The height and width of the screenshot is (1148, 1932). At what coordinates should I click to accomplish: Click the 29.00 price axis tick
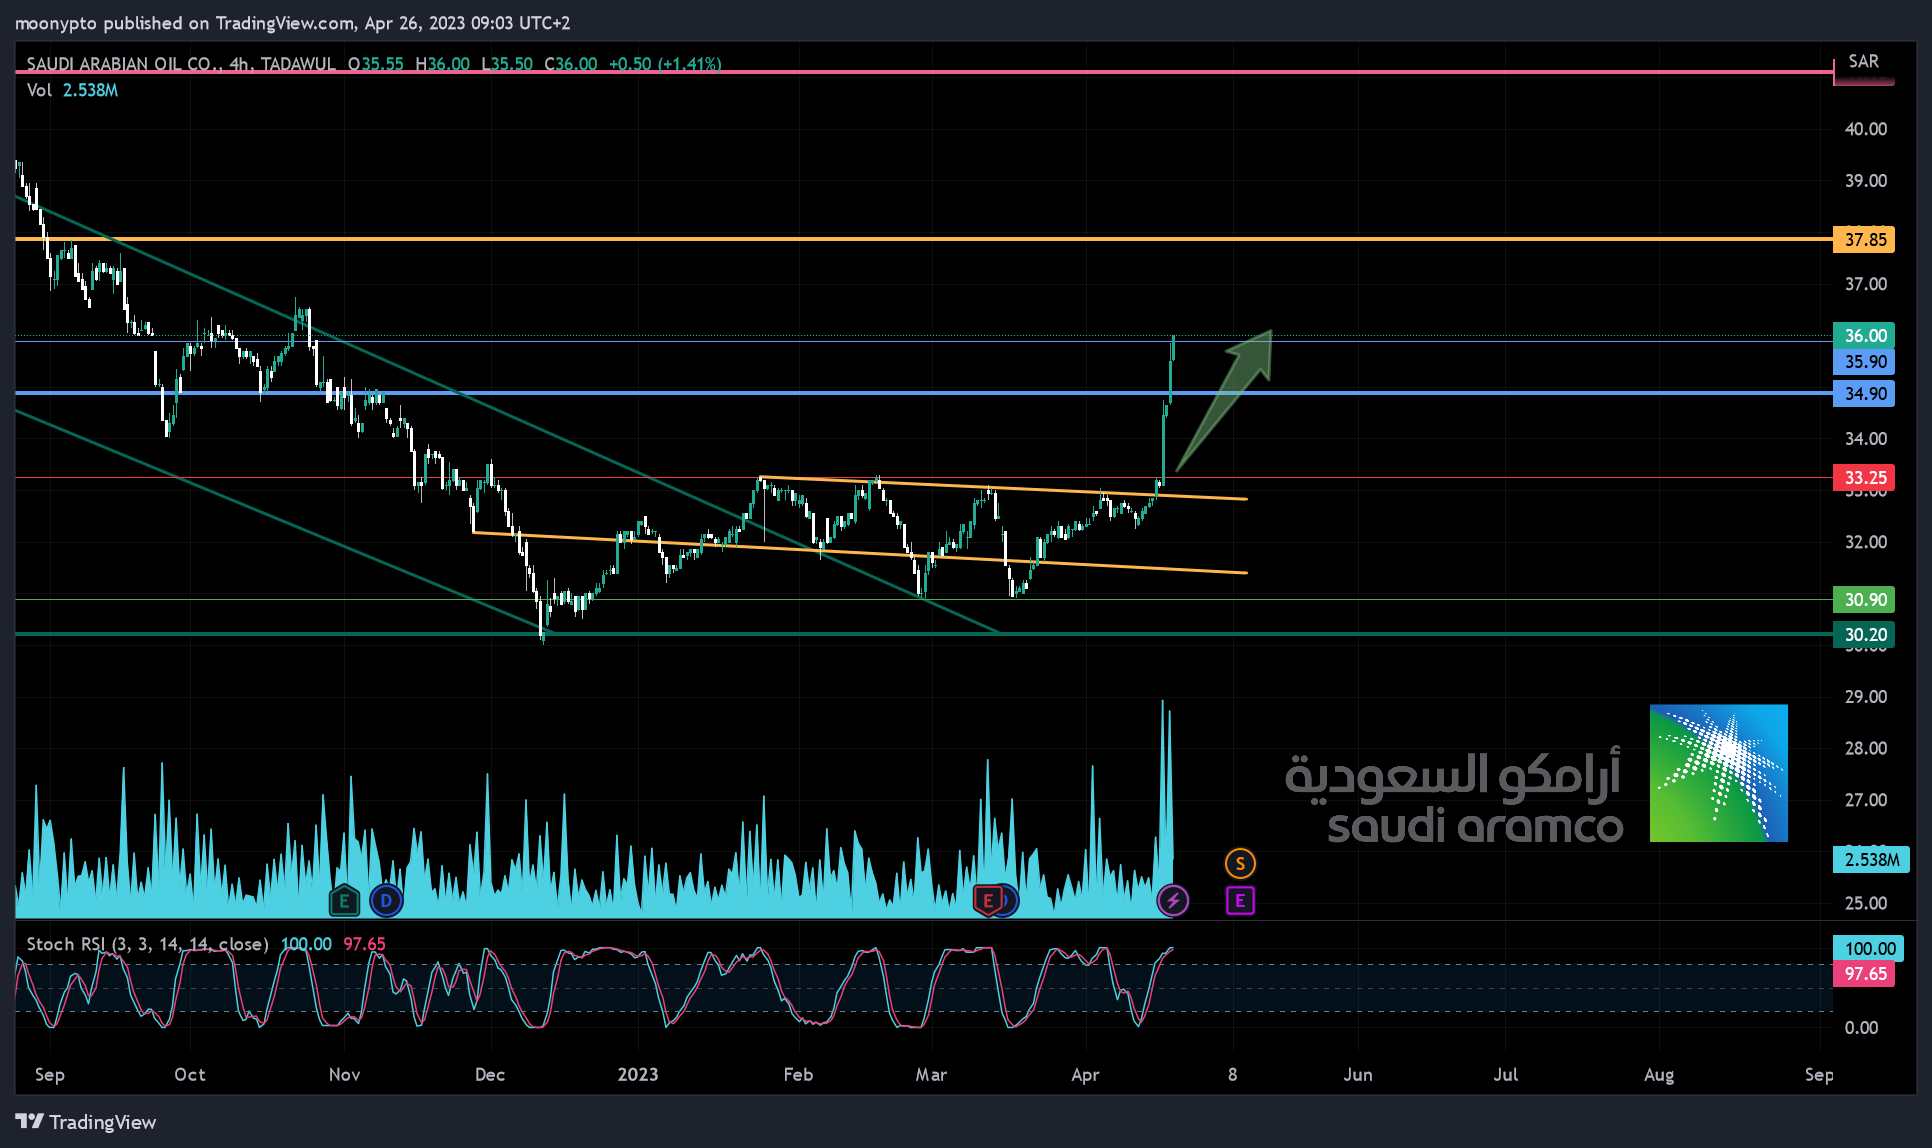click(x=1865, y=697)
